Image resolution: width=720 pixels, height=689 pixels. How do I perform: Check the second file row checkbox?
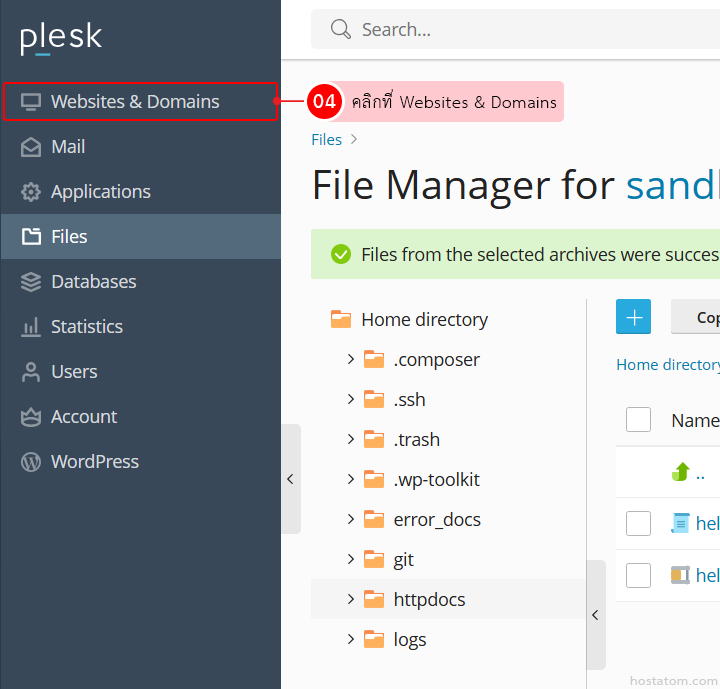638,575
